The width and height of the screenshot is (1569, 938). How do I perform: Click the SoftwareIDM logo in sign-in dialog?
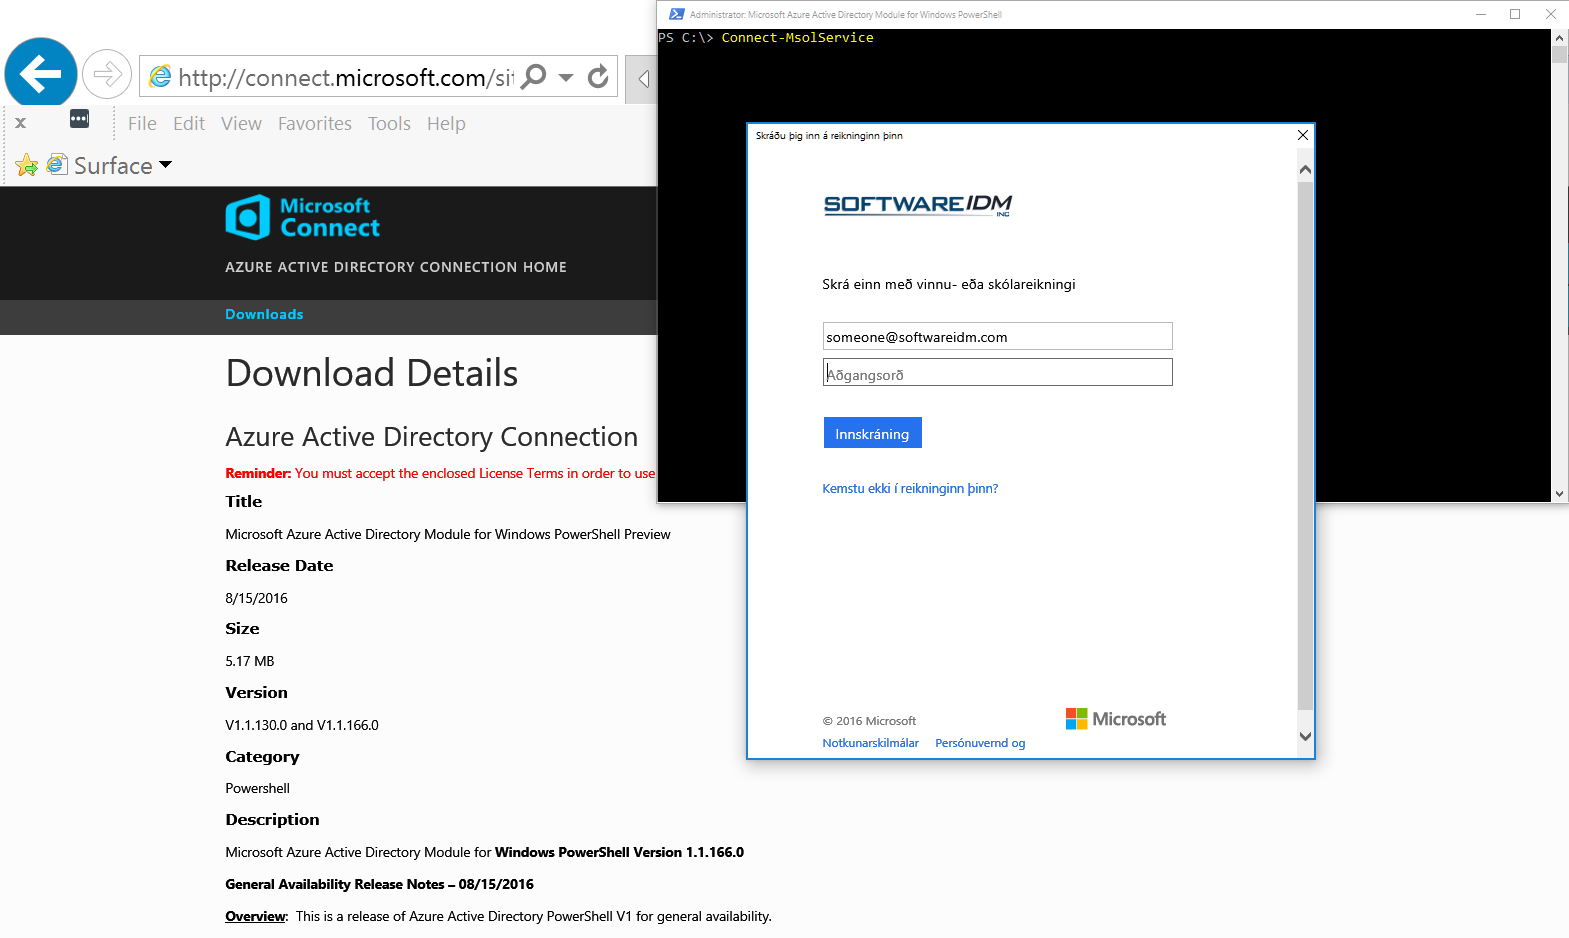click(918, 205)
